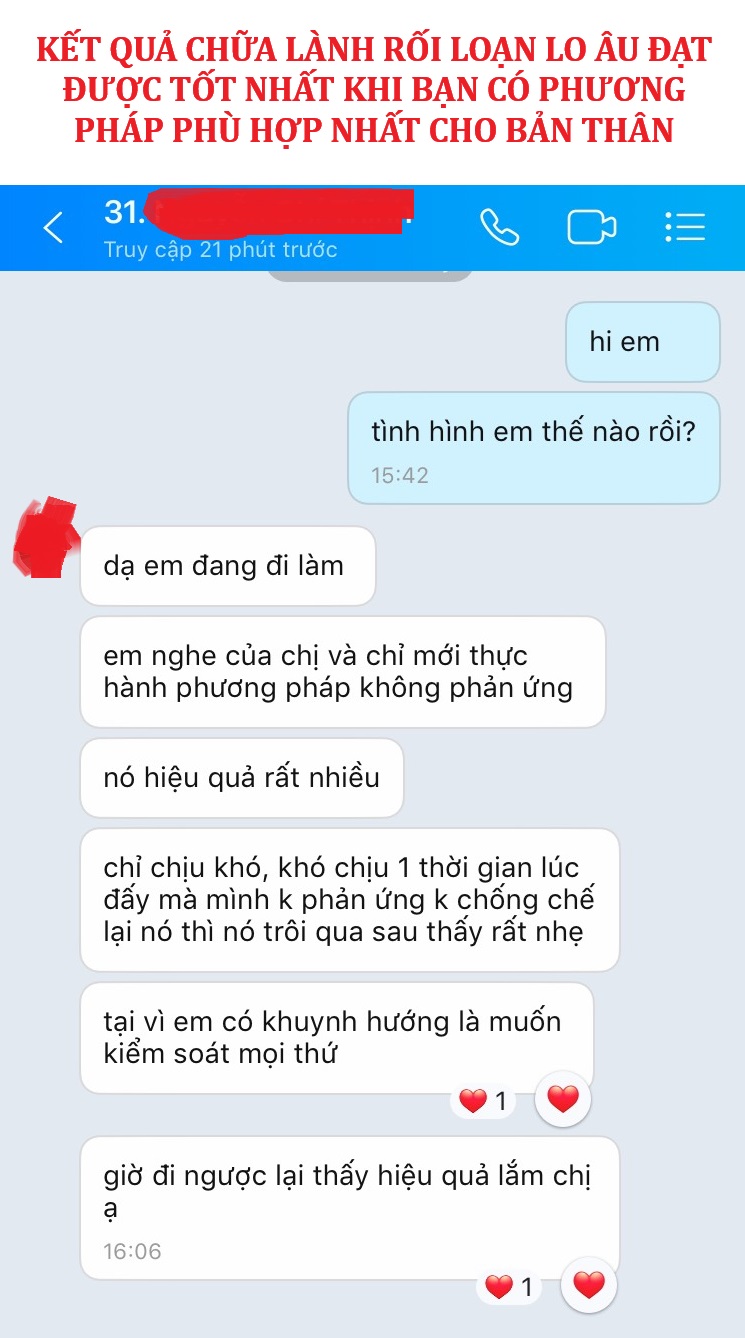Go back using the header arrow
Viewport: 745px width, 1338px height.
[53, 228]
